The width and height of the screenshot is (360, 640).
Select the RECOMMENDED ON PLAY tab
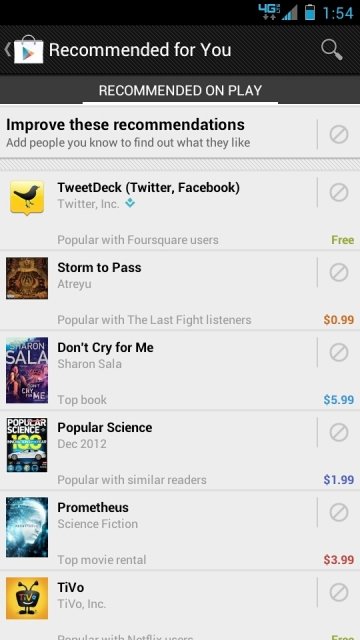(x=180, y=90)
